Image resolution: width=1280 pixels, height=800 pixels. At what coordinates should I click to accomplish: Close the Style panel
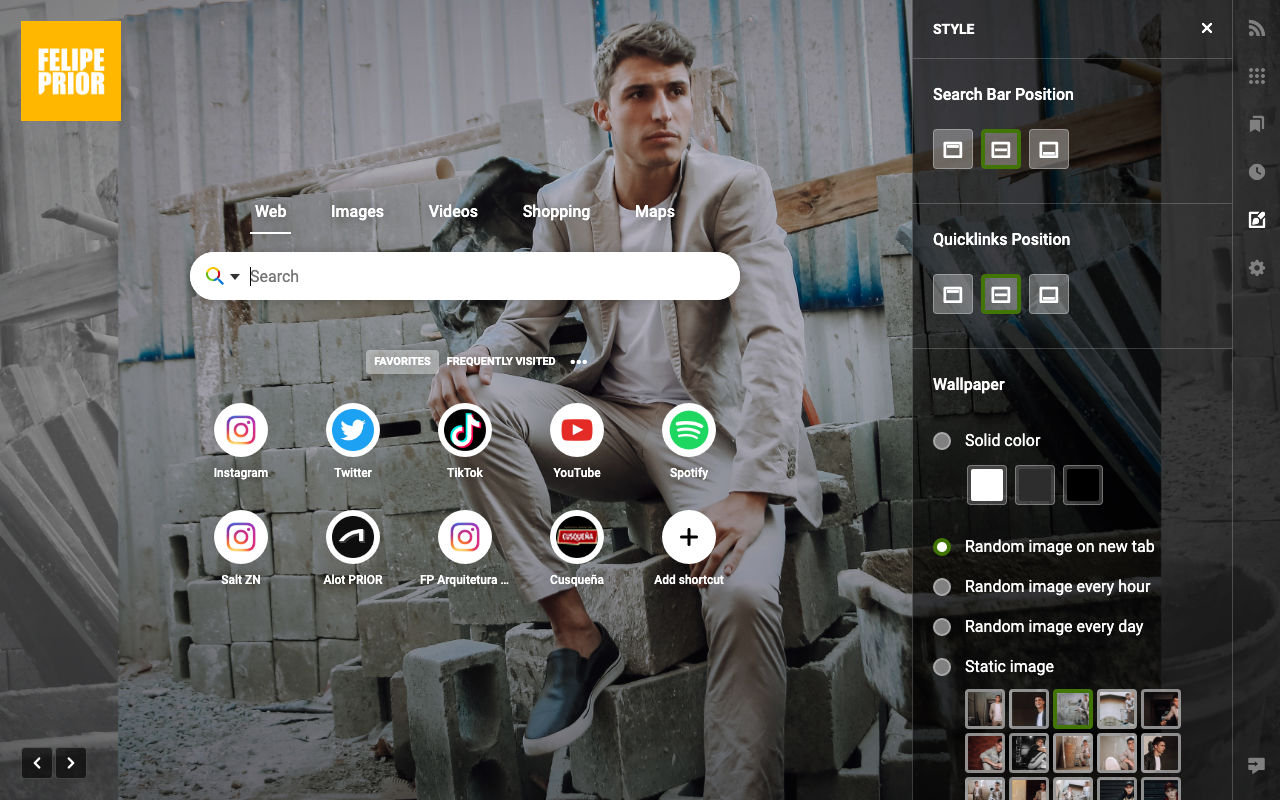pos(1207,28)
